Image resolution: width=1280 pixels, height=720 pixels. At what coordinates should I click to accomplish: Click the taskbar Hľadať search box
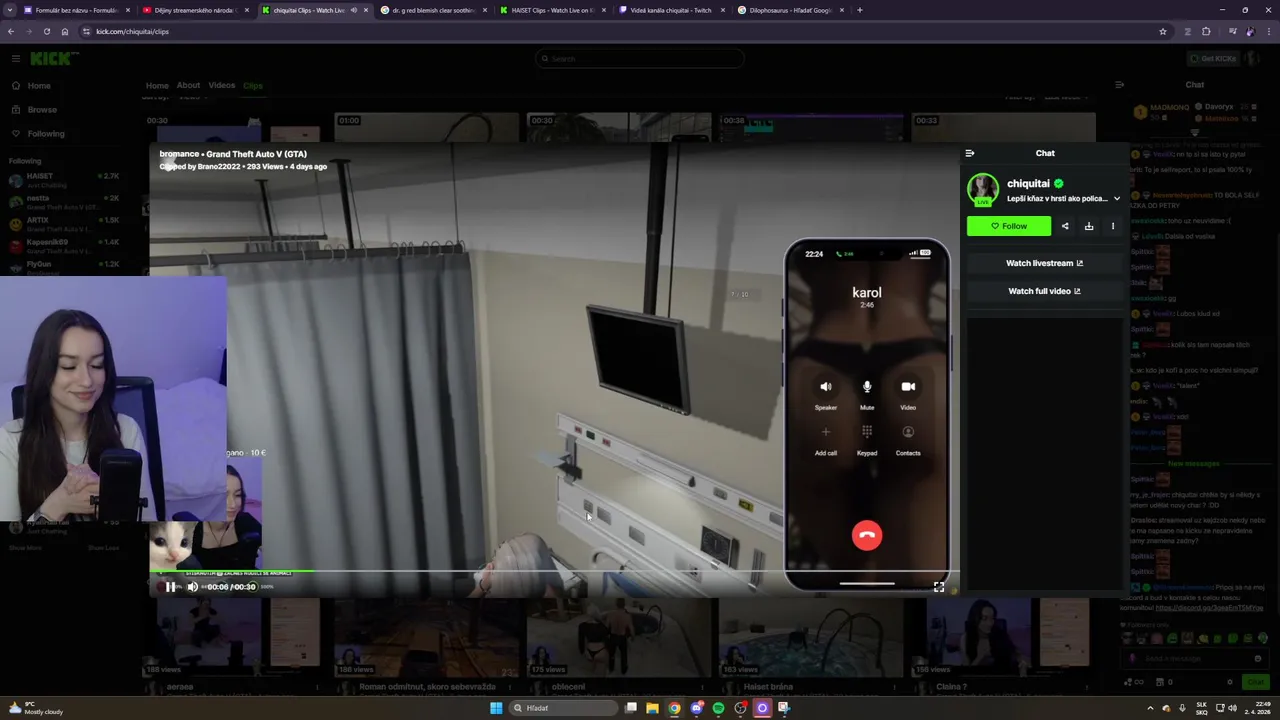(x=563, y=708)
